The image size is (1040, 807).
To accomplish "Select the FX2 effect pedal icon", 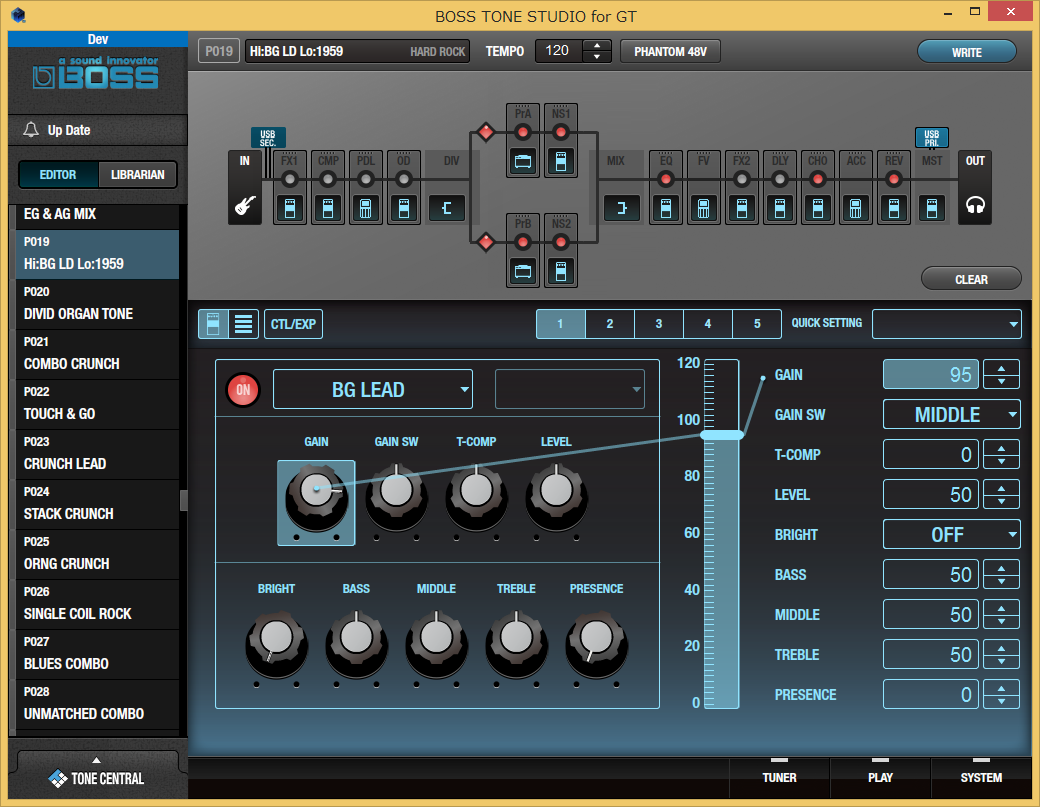I will pos(742,208).
